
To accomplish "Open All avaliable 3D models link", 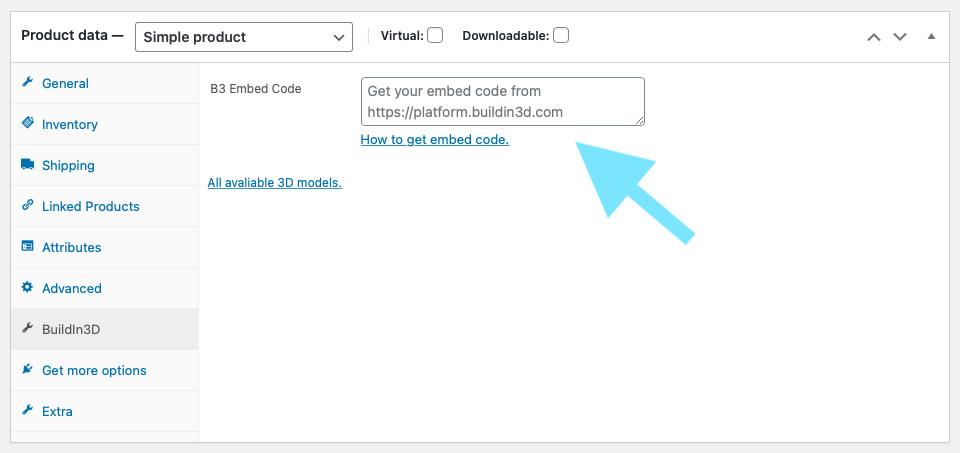I will 275,182.
